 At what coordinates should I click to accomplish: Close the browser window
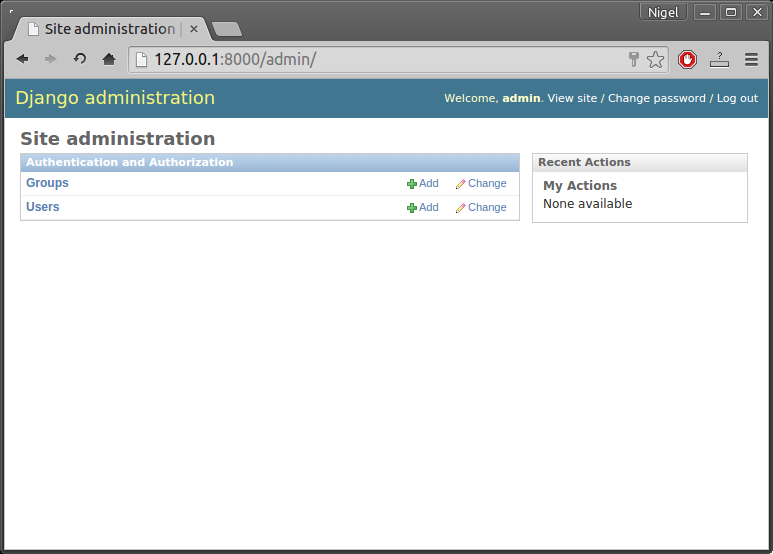(757, 12)
